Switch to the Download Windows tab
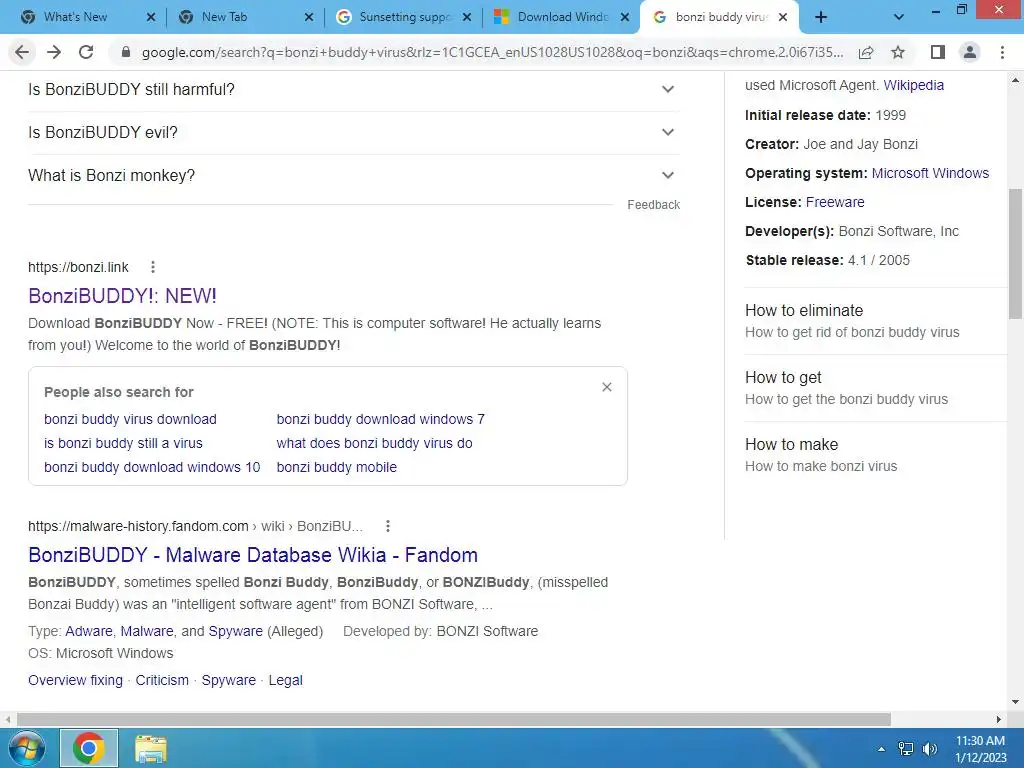 [561, 18]
